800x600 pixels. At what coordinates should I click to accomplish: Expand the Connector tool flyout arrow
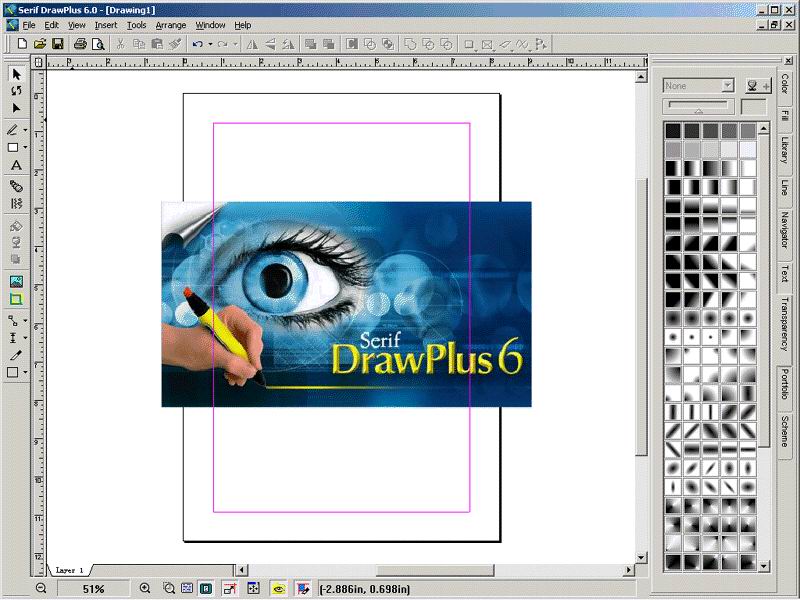(25, 321)
